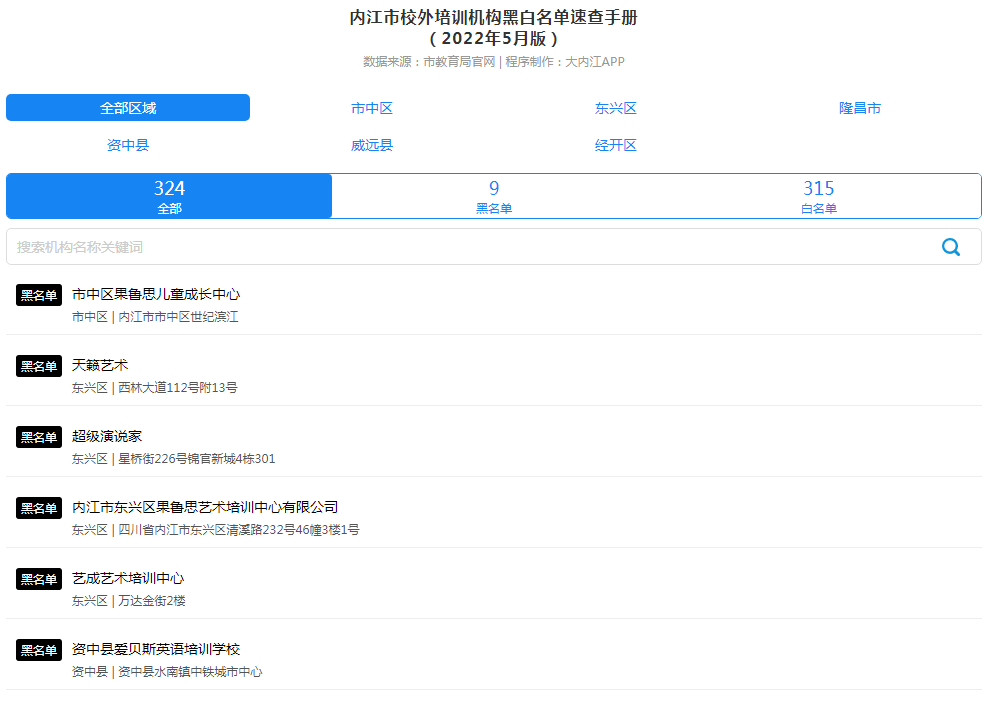Open the 全部 tab with 324 results
Screen dimensions: 992x703
point(169,196)
